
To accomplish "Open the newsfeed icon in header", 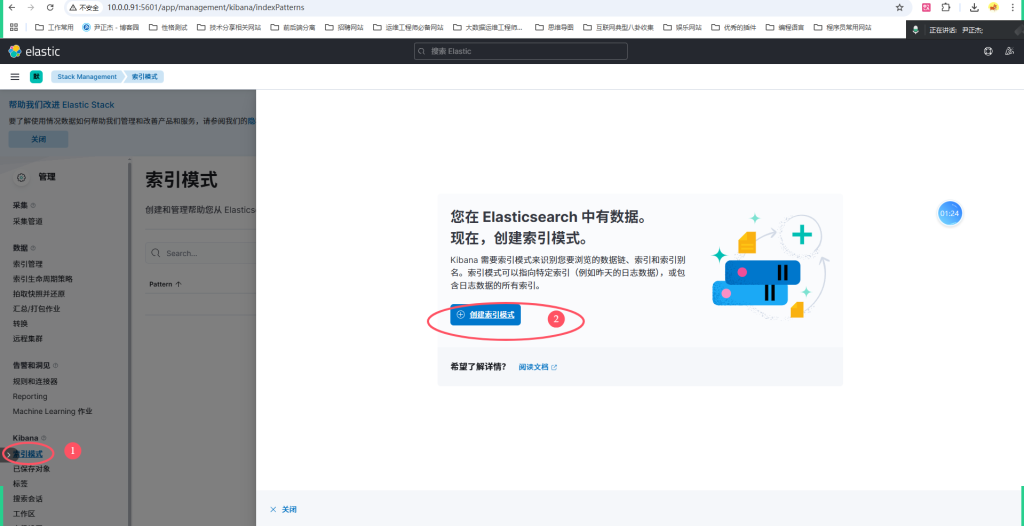I will 1008,51.
